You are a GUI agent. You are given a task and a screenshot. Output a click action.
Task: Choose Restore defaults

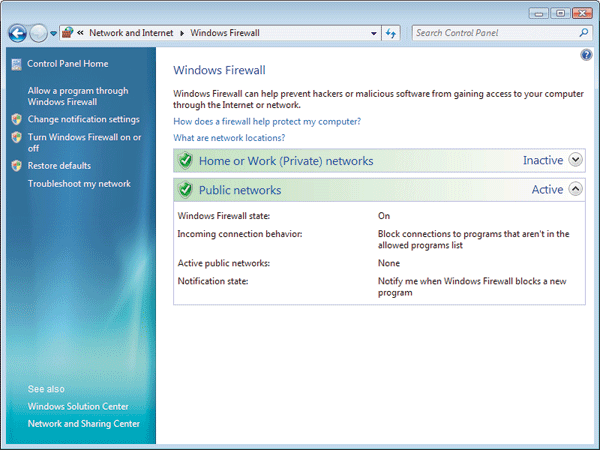click(x=59, y=166)
